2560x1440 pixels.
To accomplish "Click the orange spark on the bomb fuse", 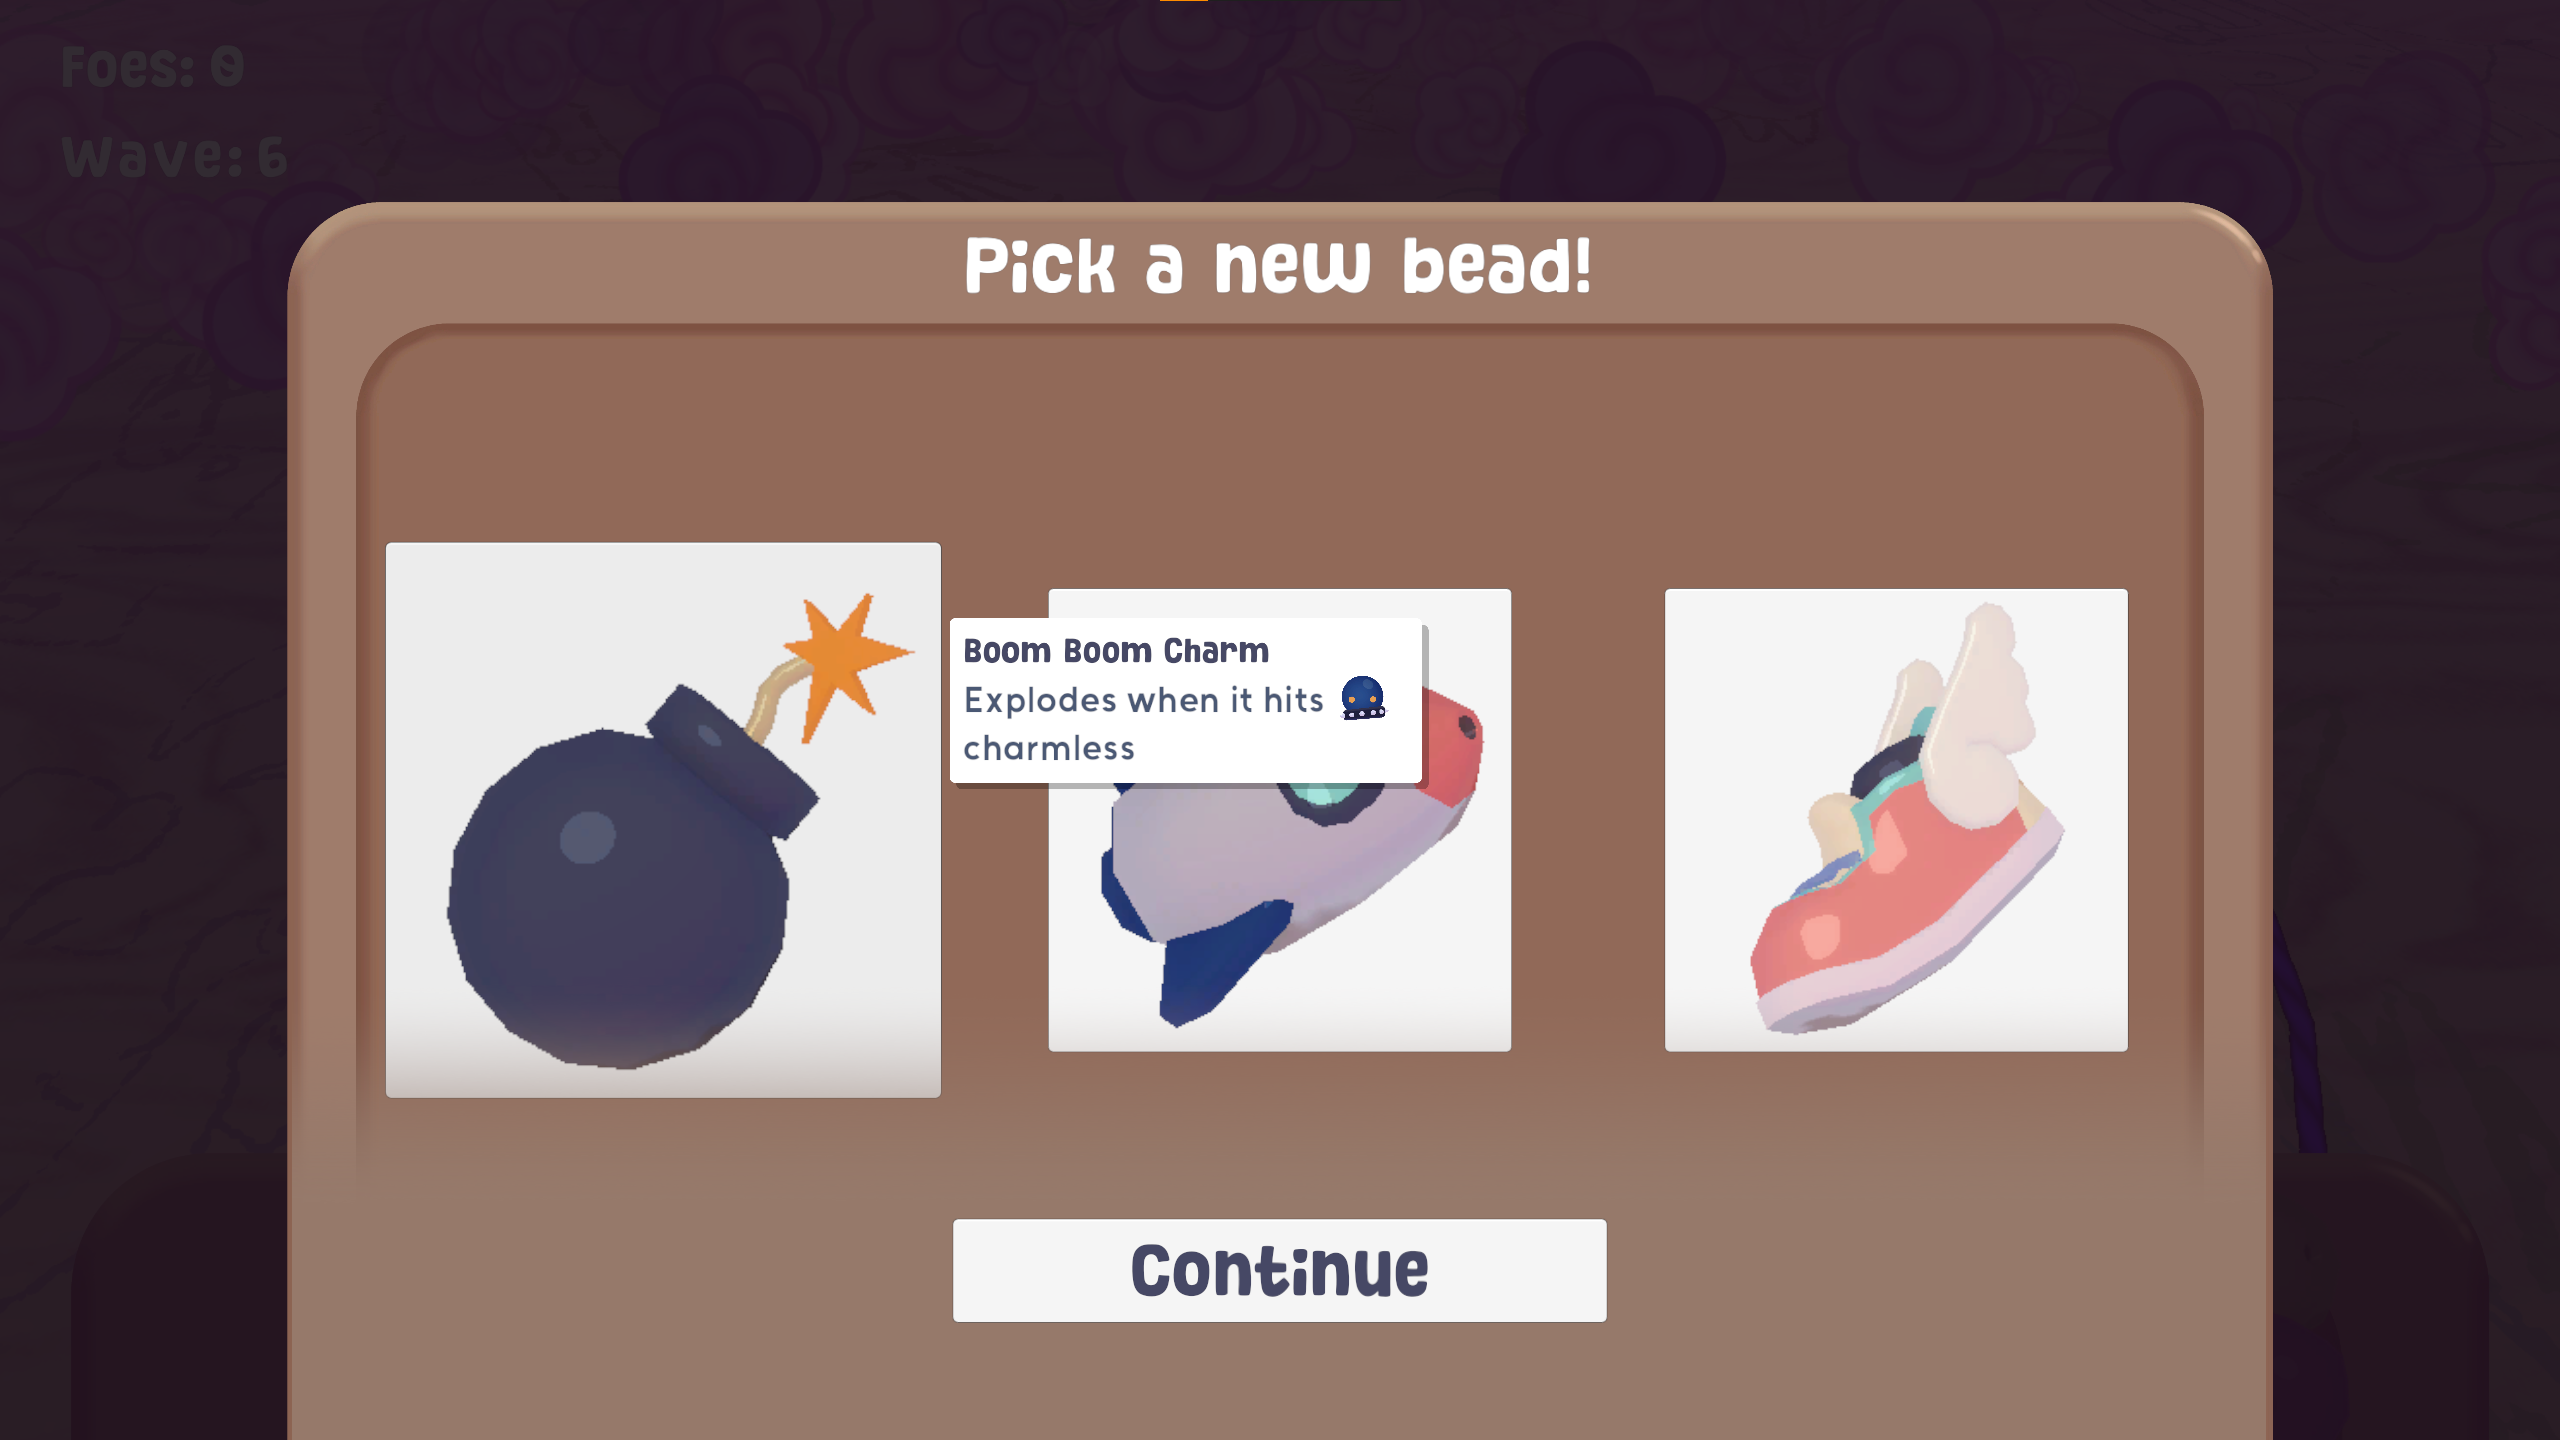I will click(x=845, y=660).
